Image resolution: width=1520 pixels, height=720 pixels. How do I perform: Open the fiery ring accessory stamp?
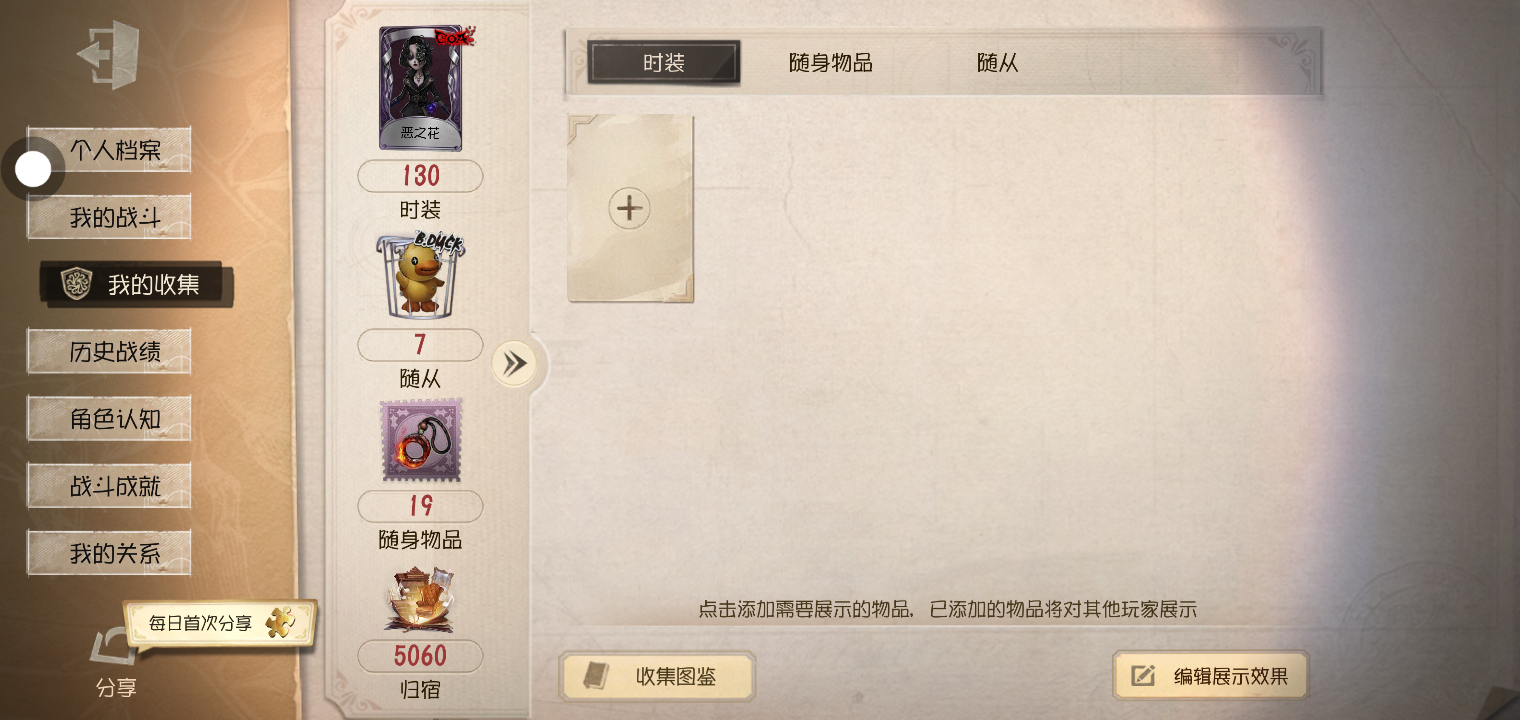[x=421, y=441]
